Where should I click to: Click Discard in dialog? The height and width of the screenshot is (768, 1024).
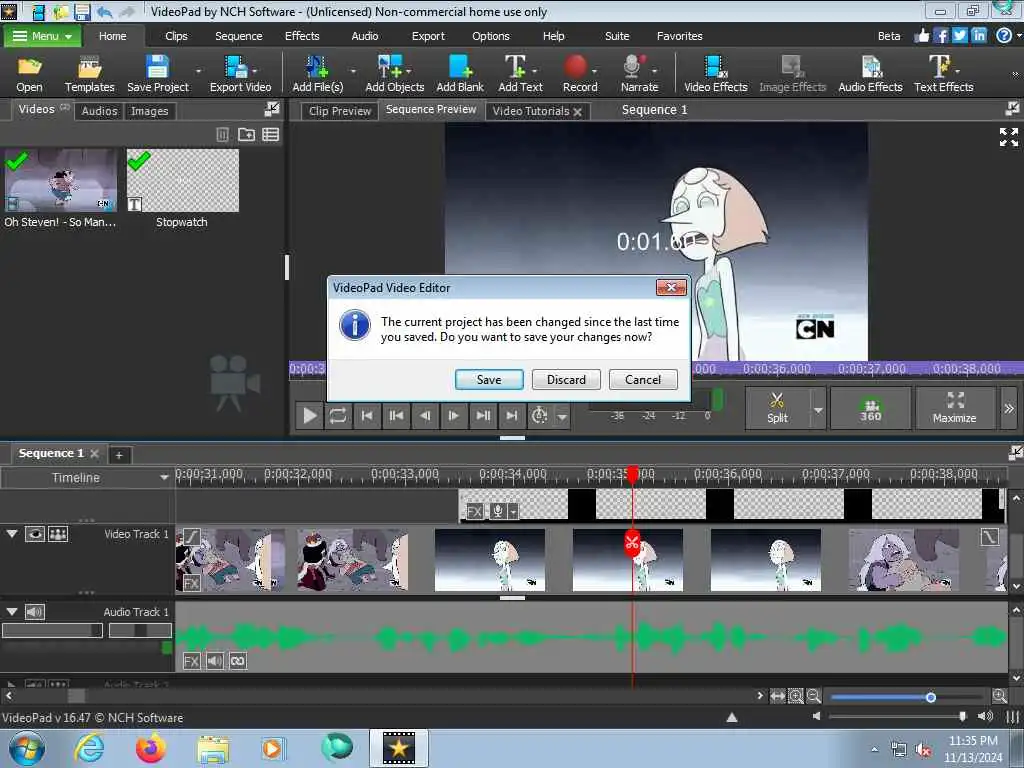566,379
